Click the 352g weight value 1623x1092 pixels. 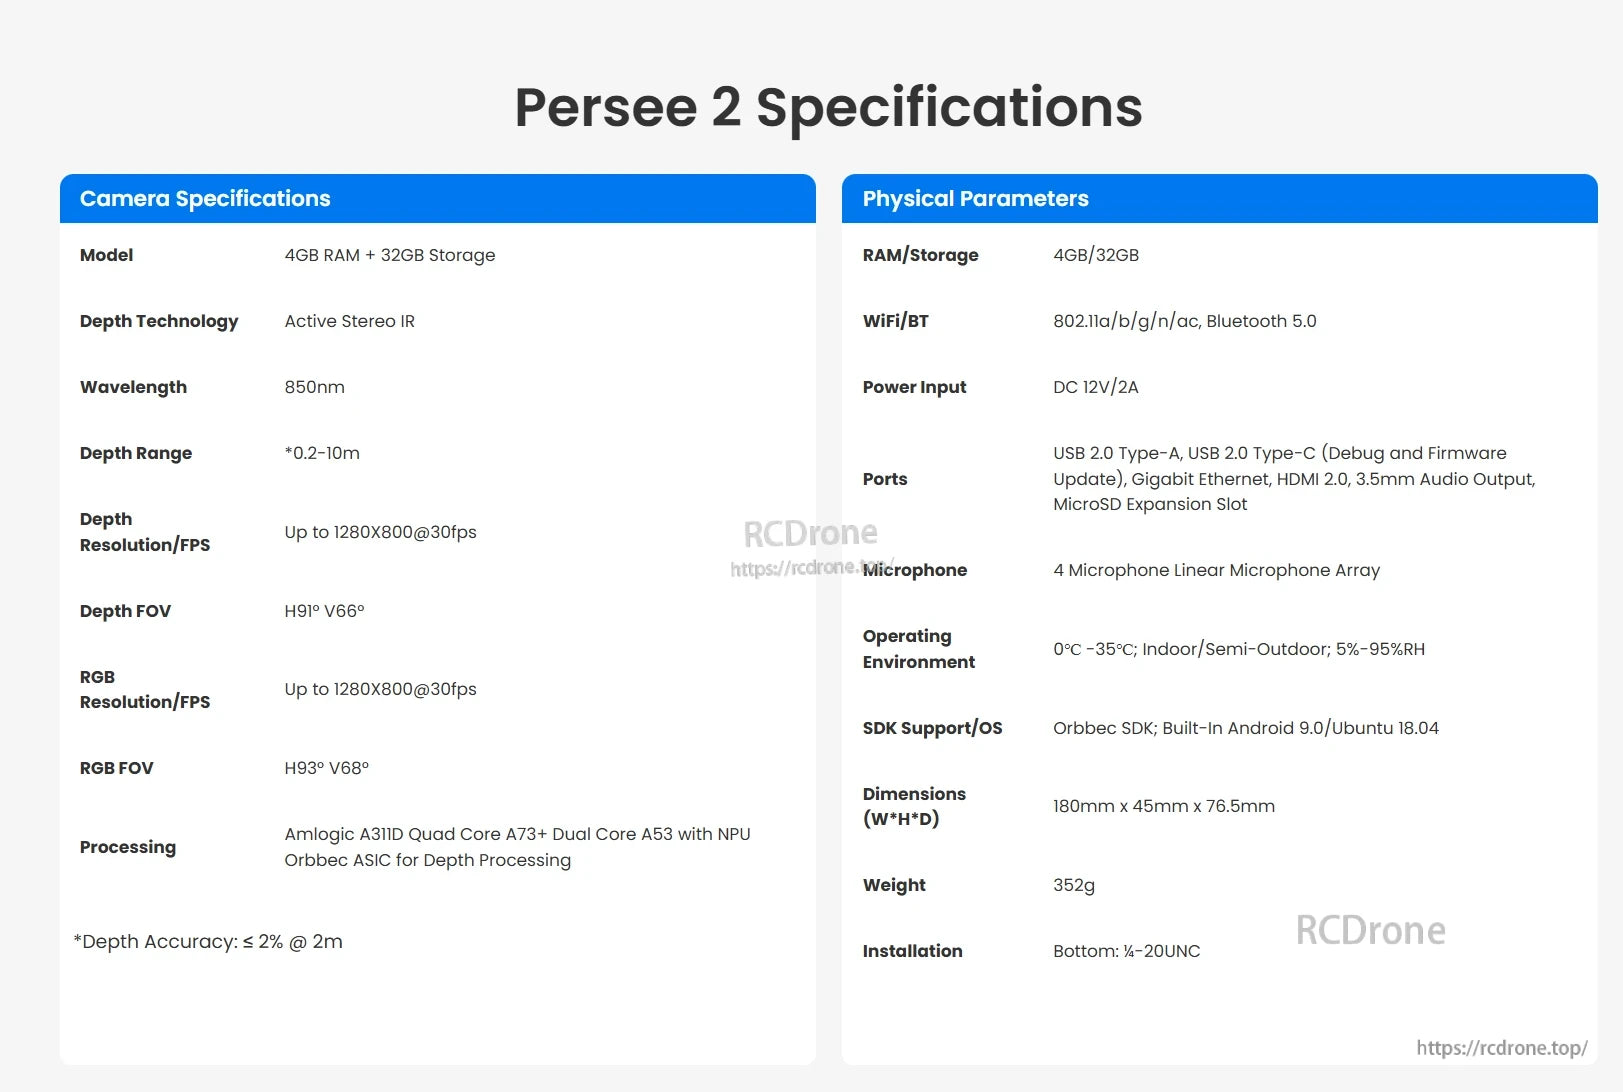tap(1073, 885)
